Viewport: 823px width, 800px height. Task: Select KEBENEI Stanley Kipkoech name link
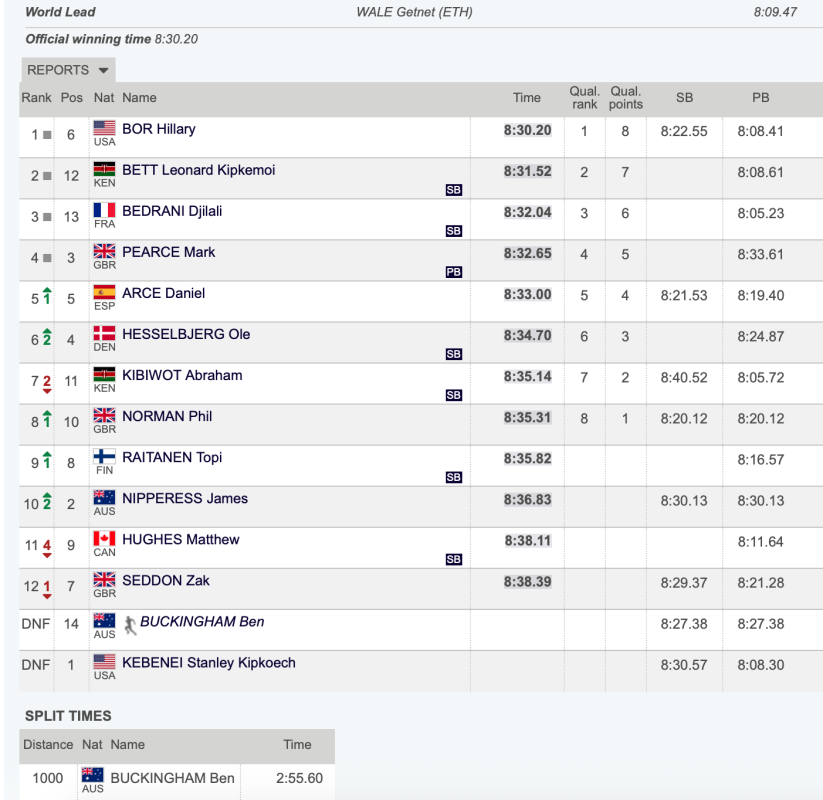tap(209, 662)
